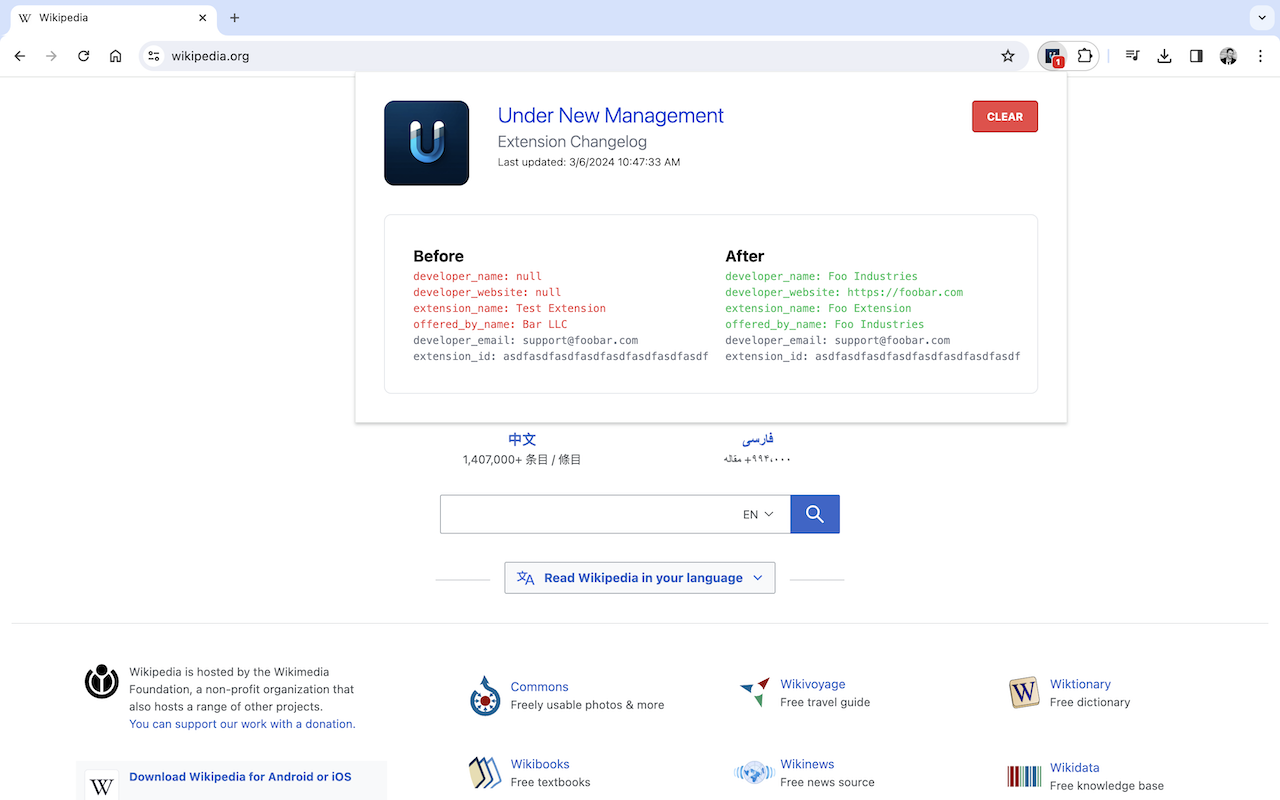Open the media playback controls
1280x800 pixels.
pyautogui.click(x=1132, y=56)
